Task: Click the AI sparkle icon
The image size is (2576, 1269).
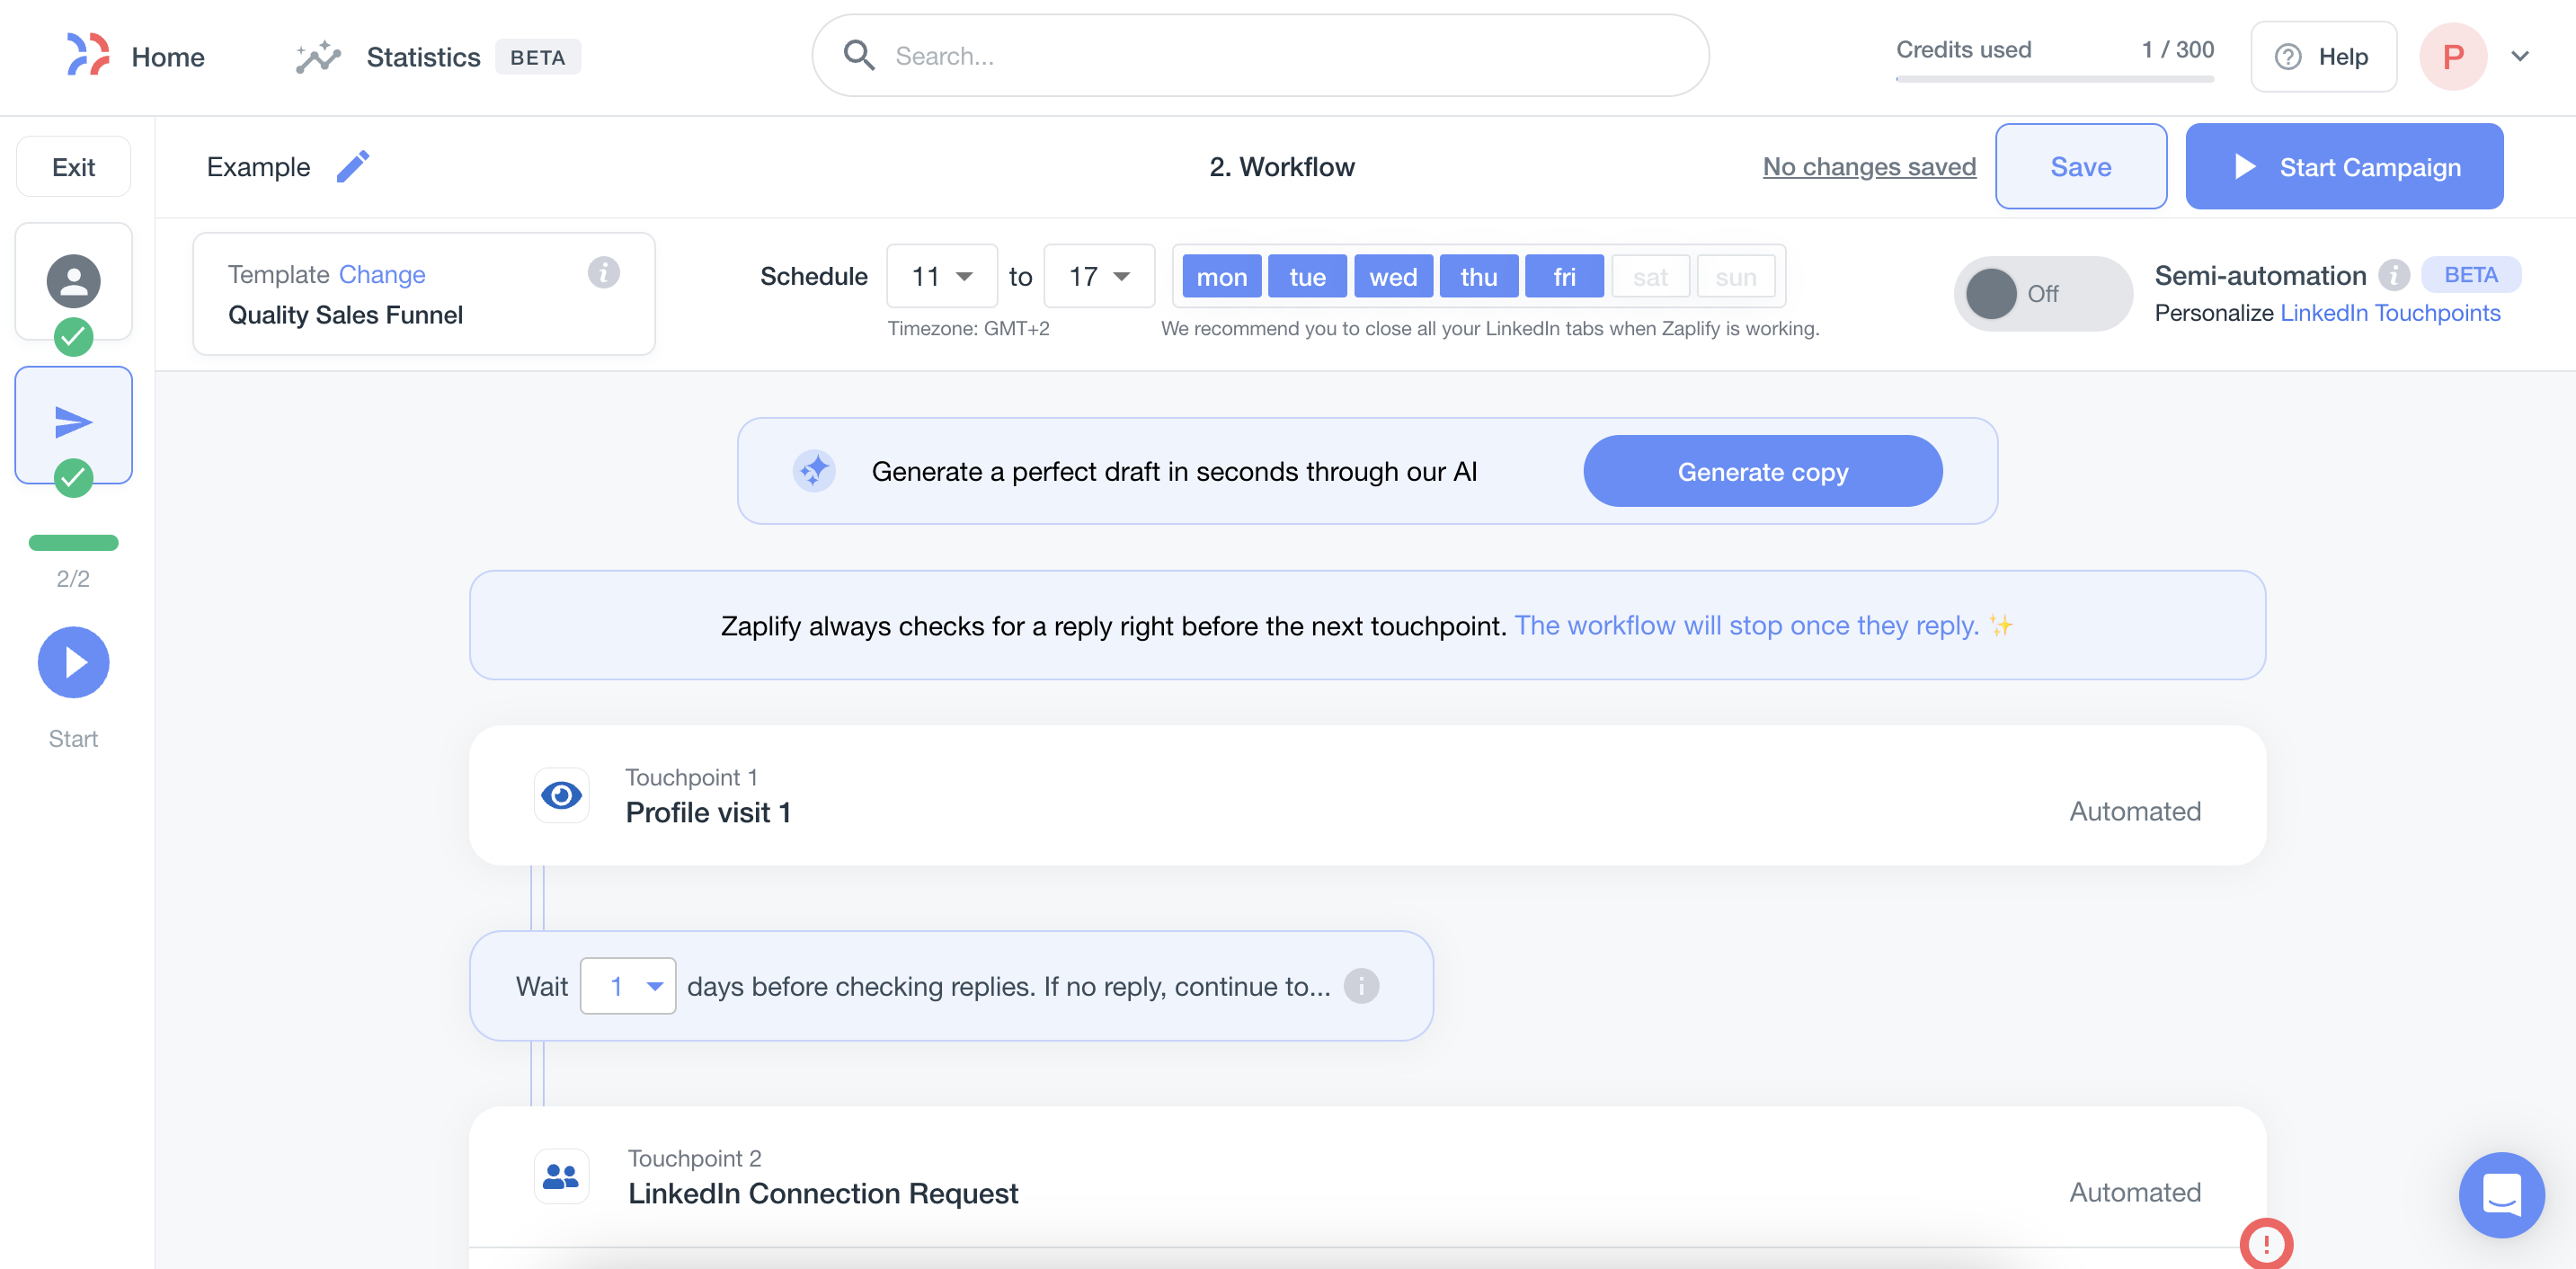Action: [x=814, y=471]
